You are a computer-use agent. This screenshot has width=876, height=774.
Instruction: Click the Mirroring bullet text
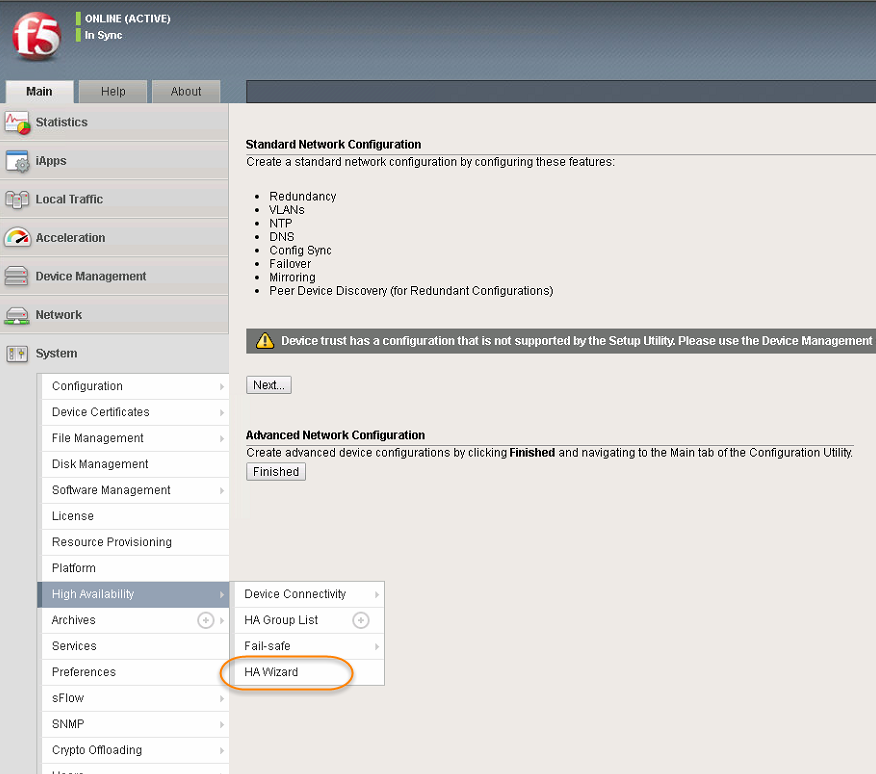pyautogui.click(x=292, y=277)
